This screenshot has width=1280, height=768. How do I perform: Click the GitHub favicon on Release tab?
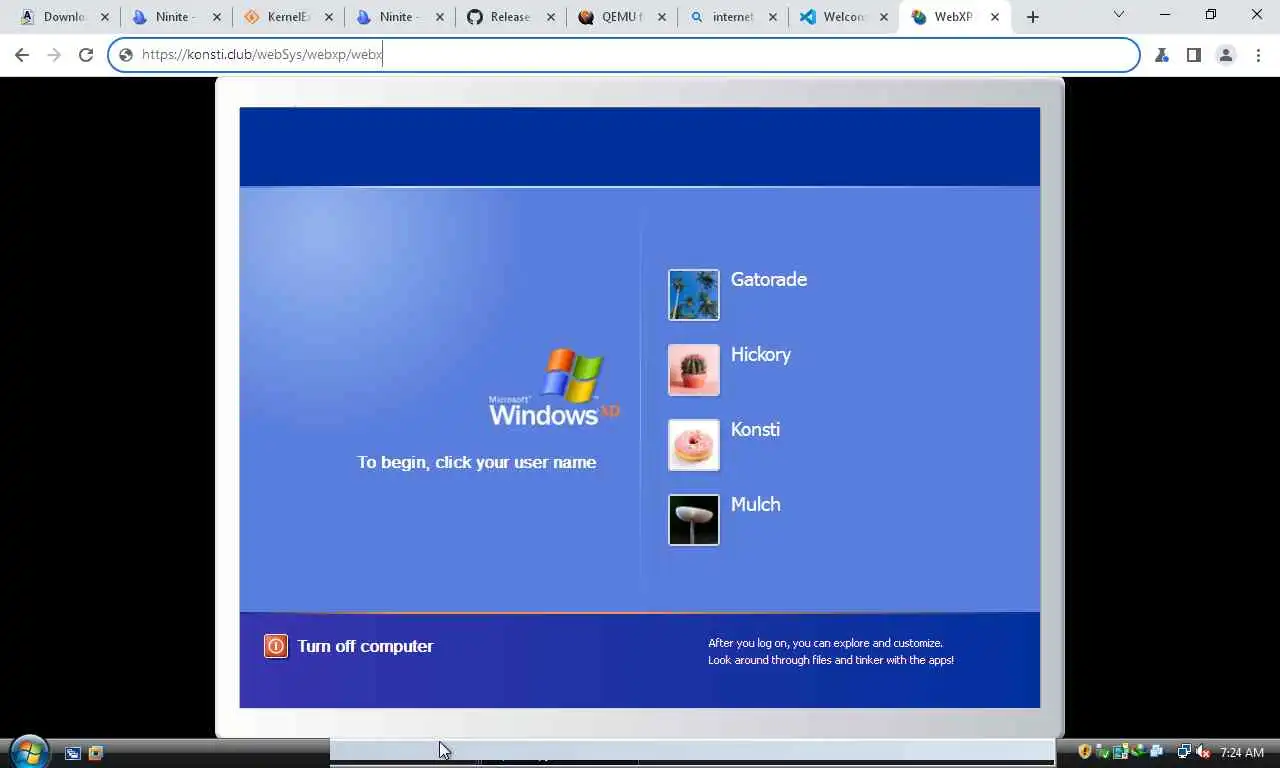475,17
